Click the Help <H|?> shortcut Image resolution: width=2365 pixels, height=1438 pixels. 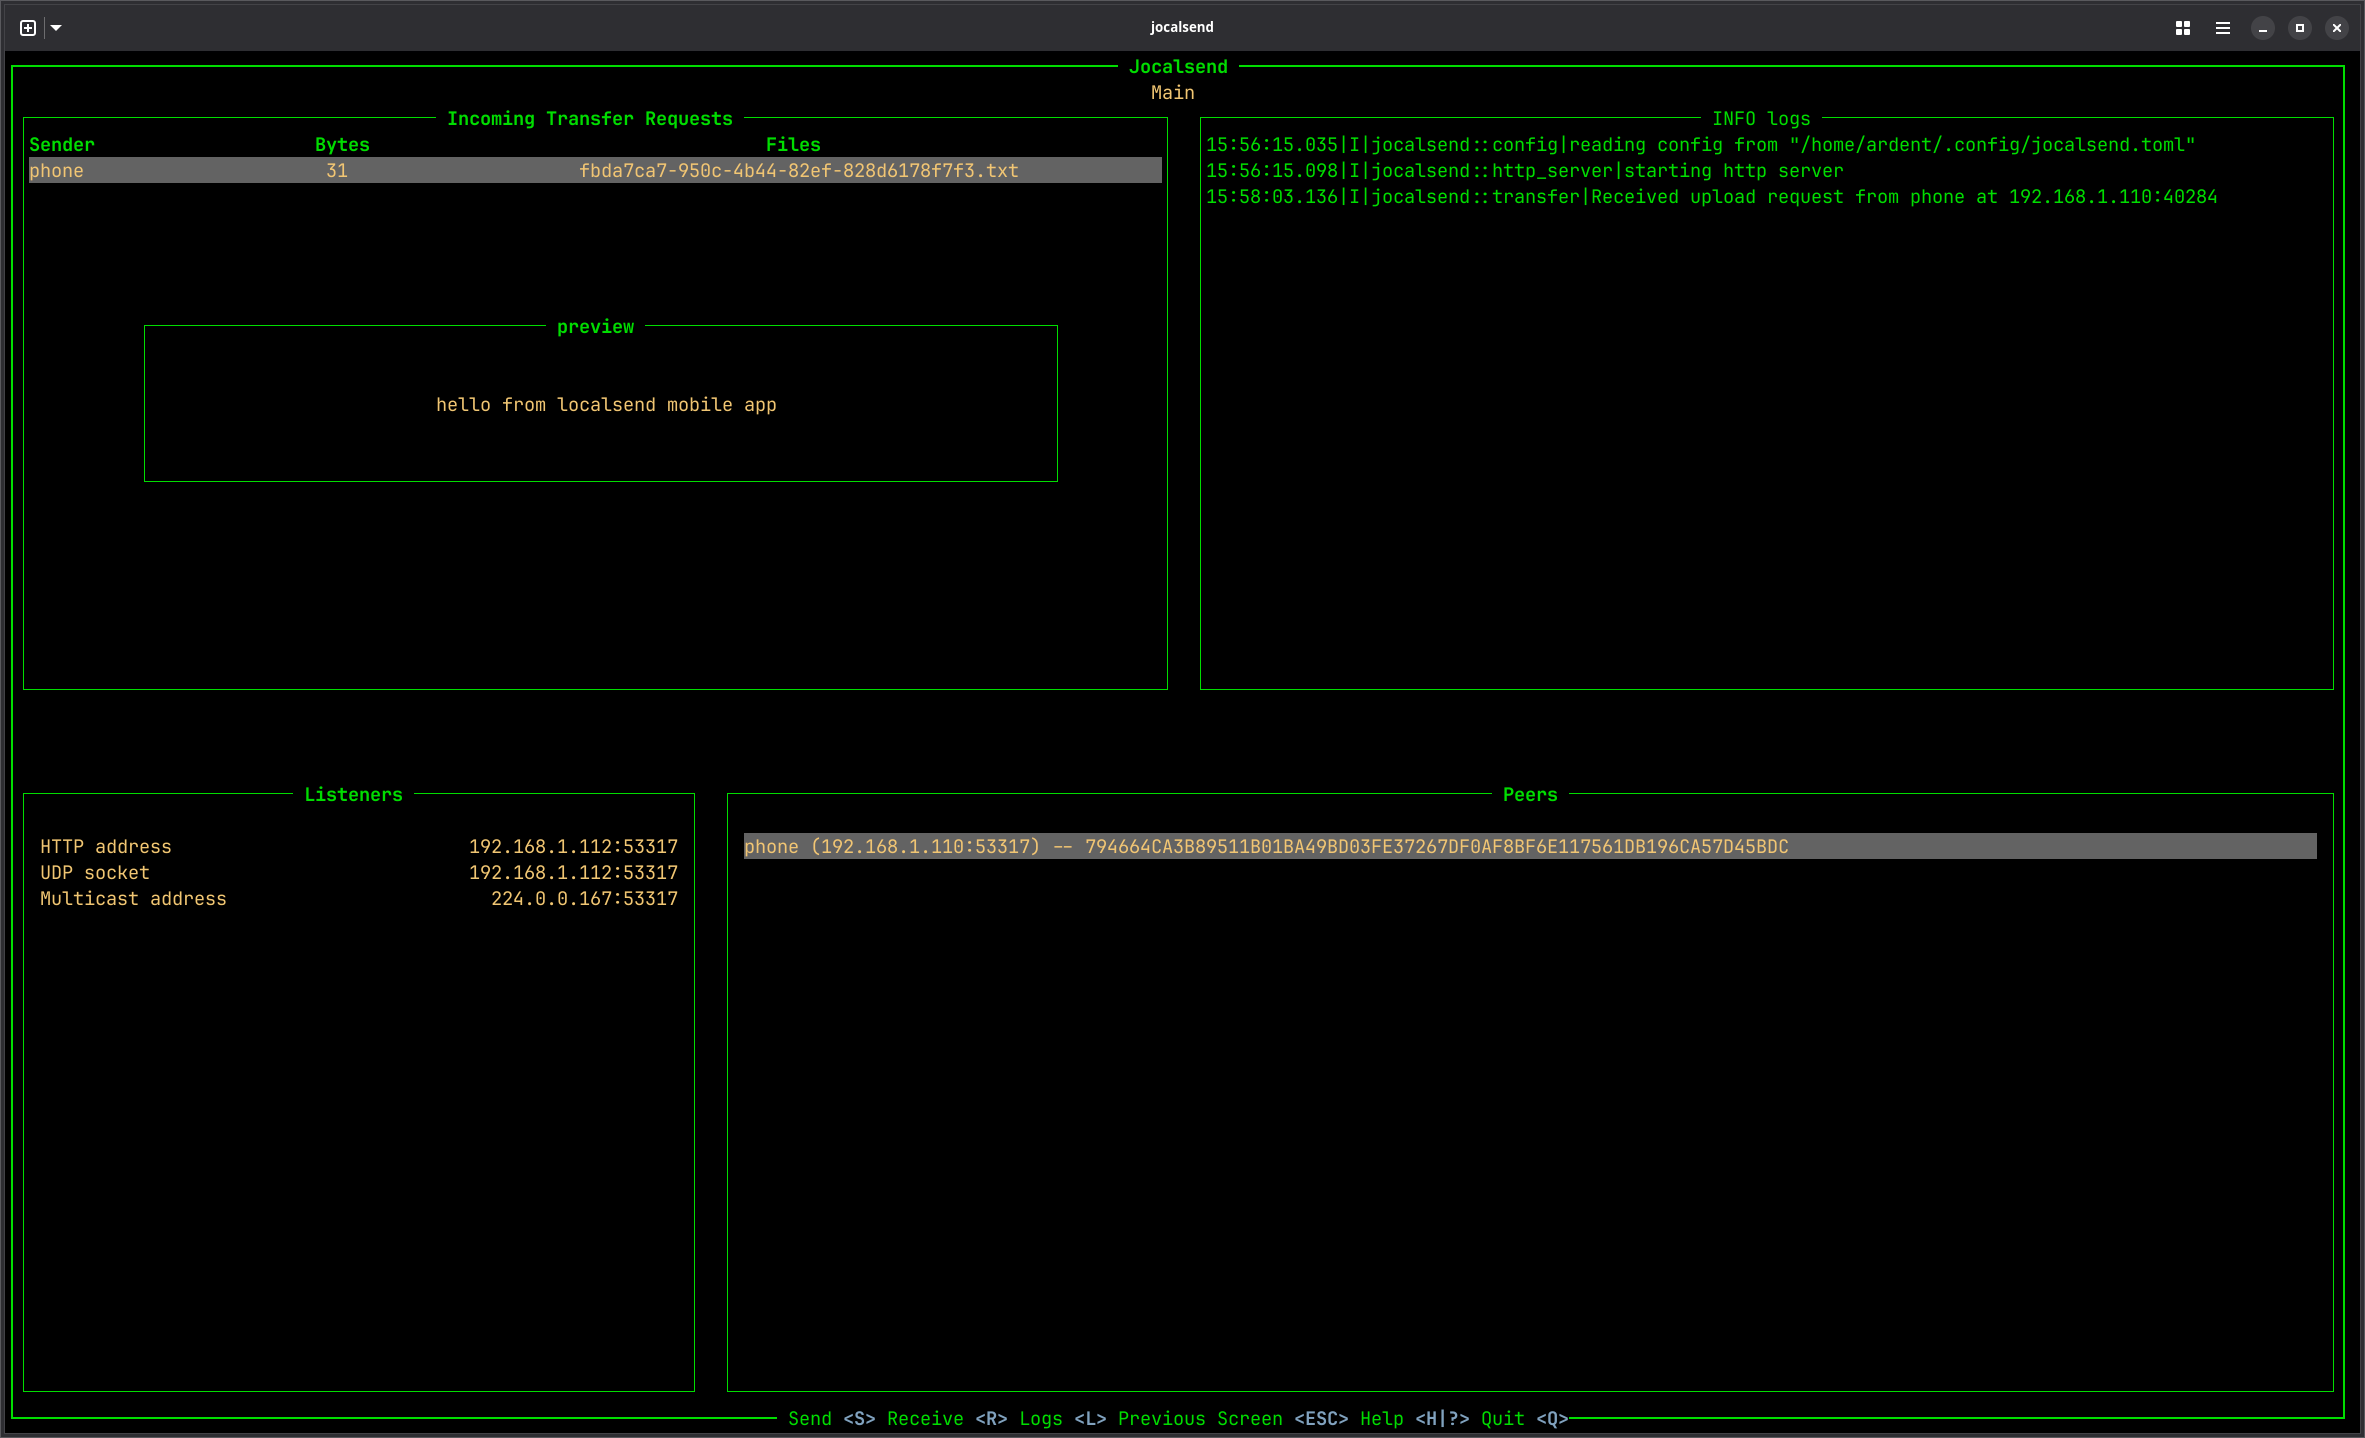(x=1414, y=1419)
